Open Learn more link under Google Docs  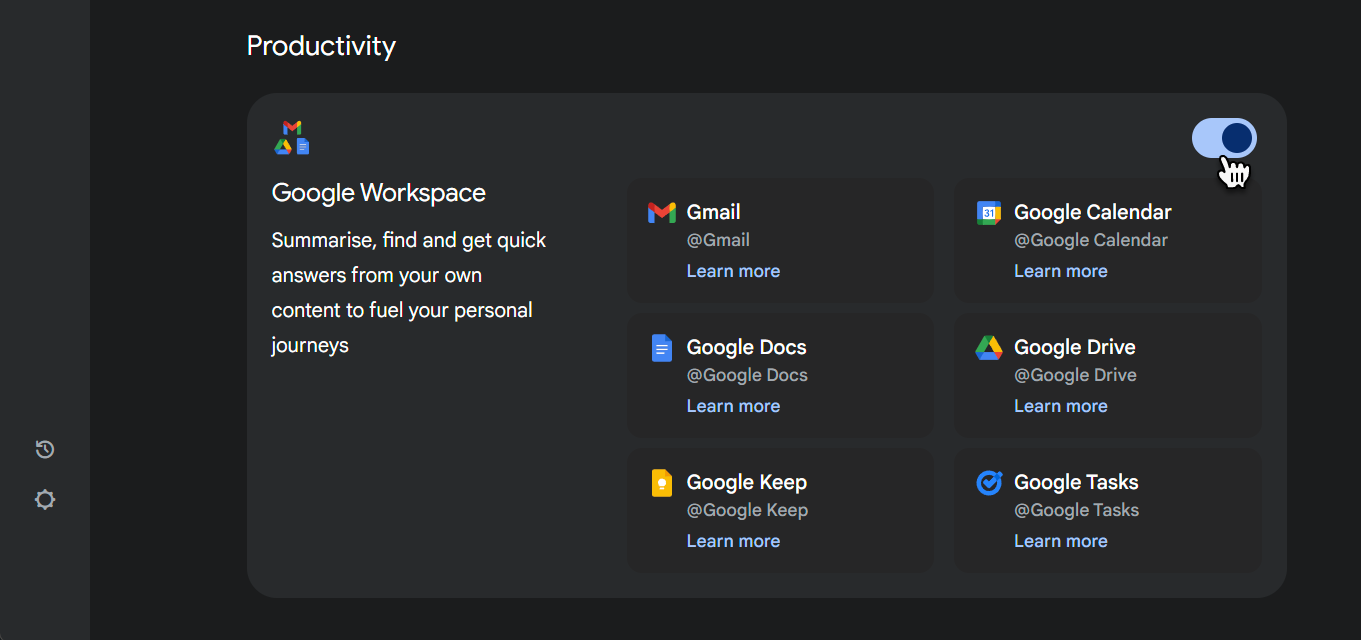pyautogui.click(x=733, y=406)
